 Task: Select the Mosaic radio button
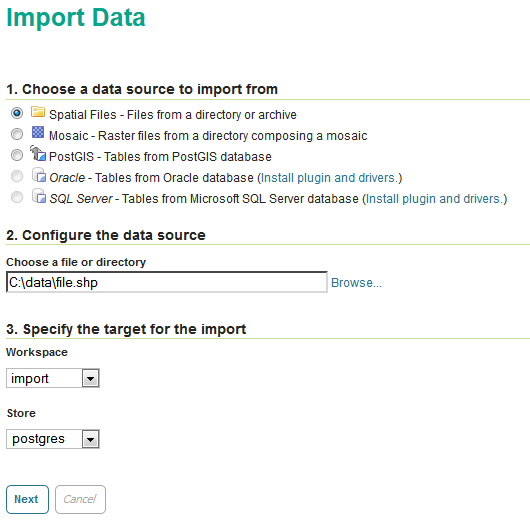[17, 134]
